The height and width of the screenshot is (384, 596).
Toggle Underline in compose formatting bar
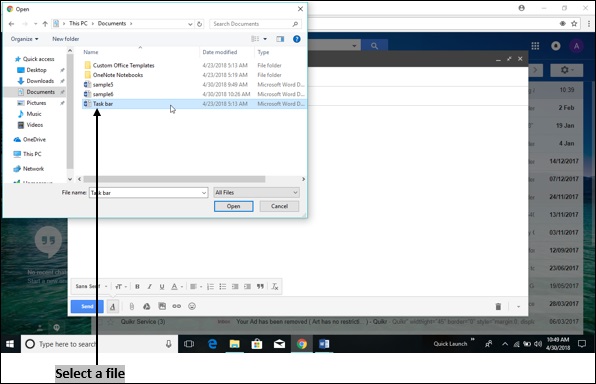tap(162, 287)
